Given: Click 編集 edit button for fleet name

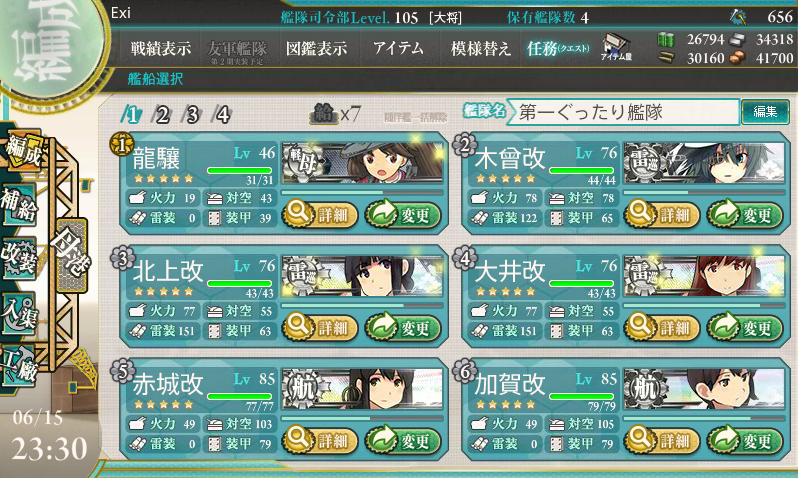Looking at the screenshot, I should [765, 111].
